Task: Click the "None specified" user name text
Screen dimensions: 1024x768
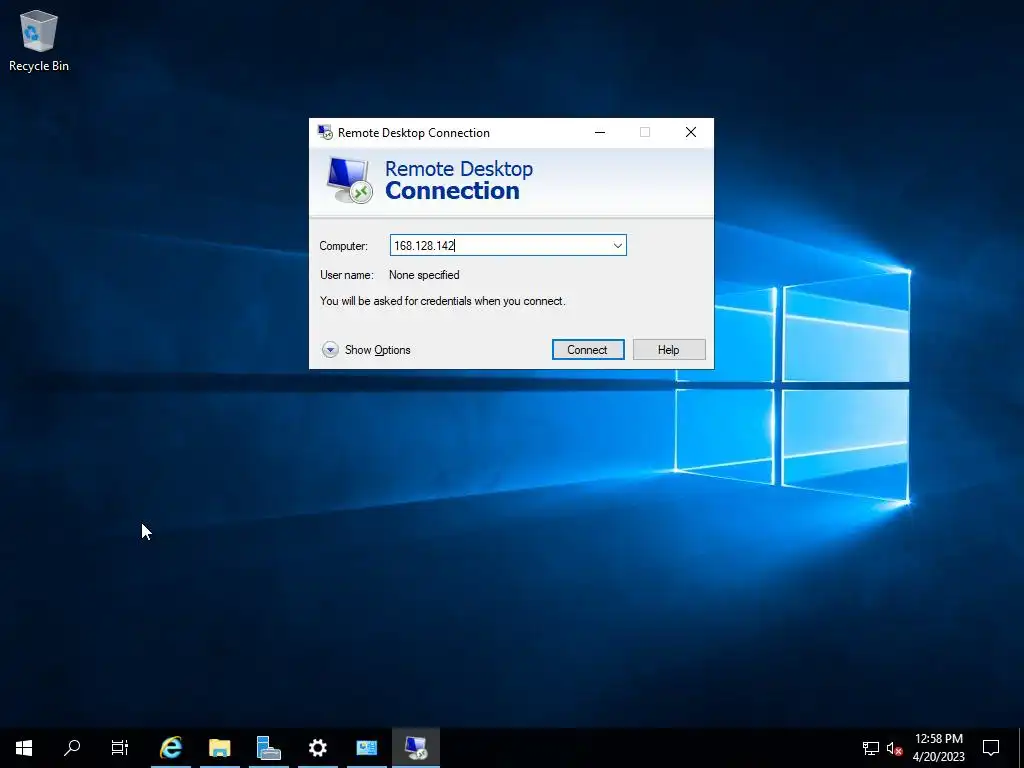Action: tap(424, 275)
